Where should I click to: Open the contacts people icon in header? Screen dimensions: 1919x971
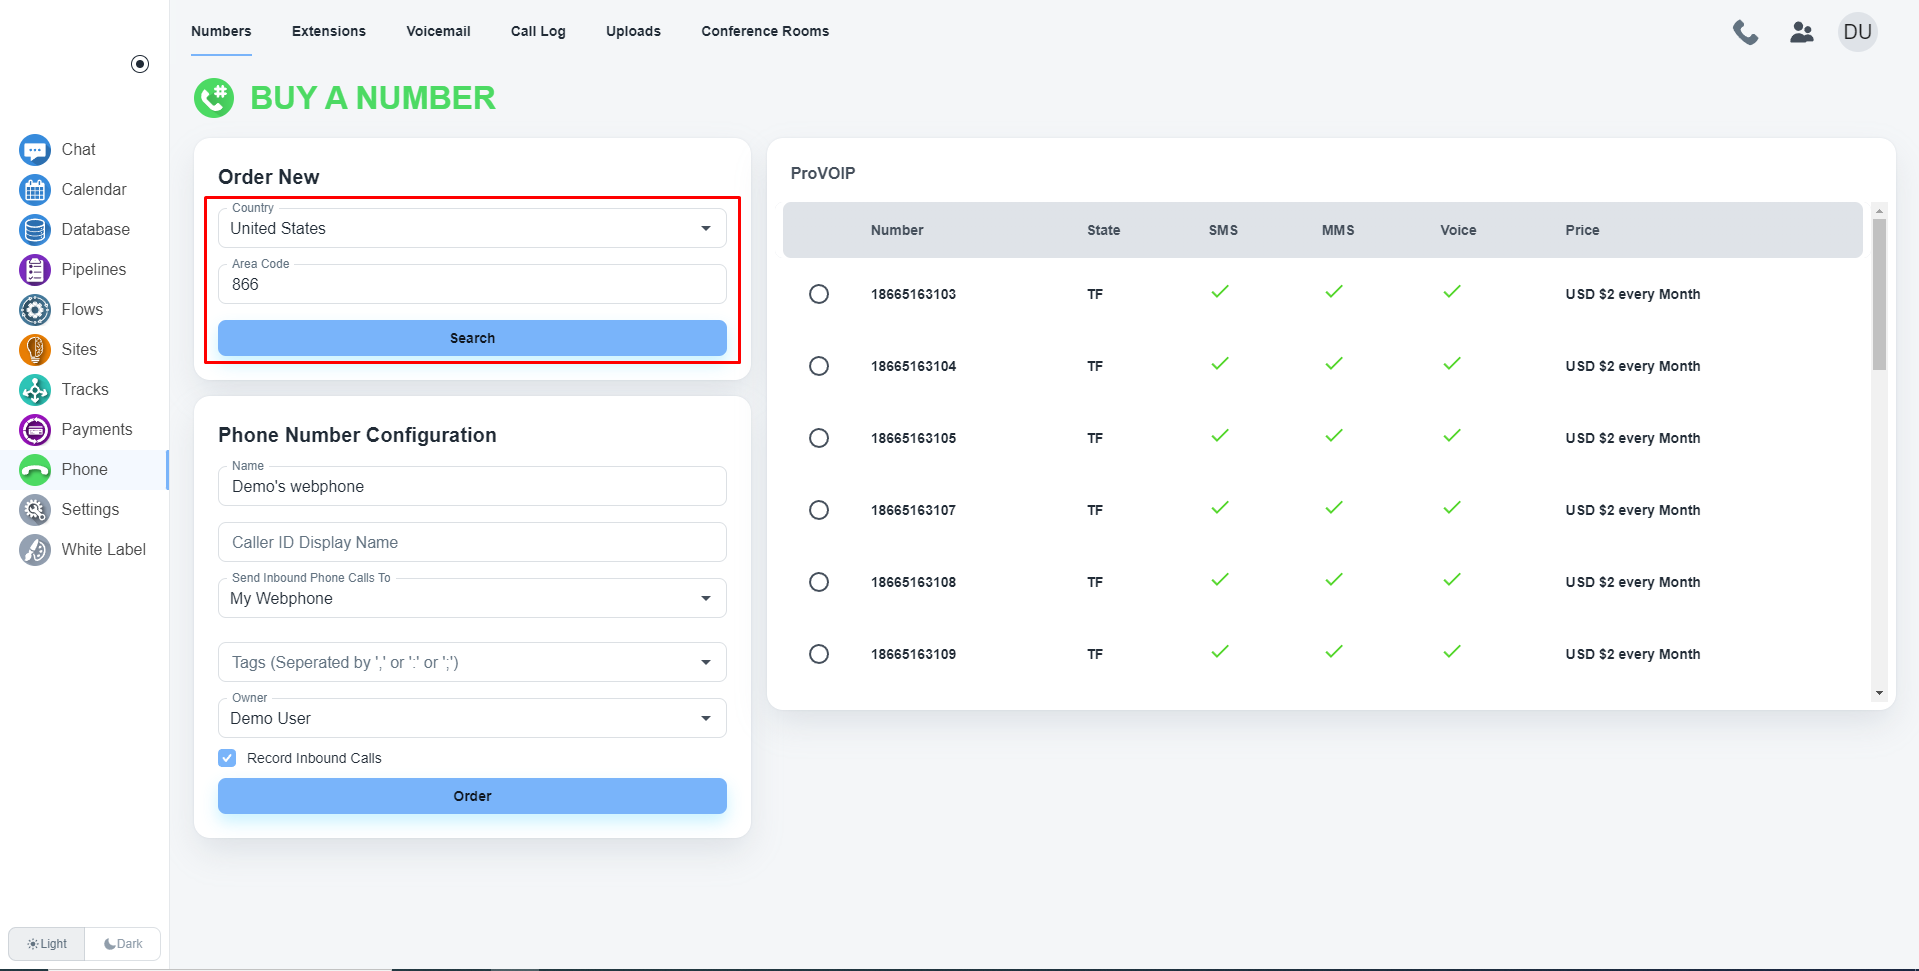tap(1801, 32)
